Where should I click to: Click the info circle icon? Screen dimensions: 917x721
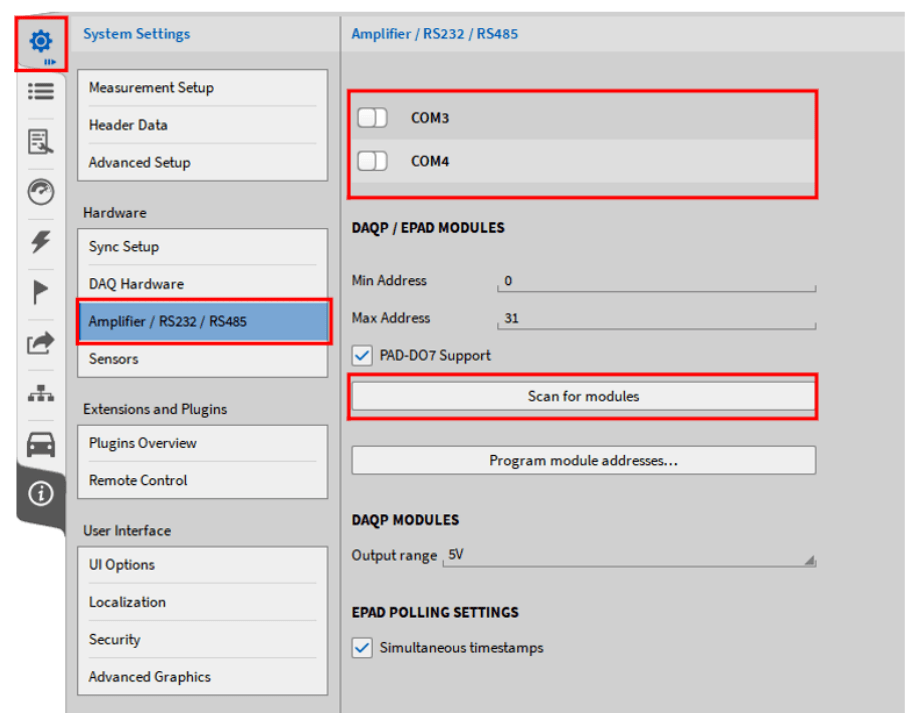tap(41, 494)
